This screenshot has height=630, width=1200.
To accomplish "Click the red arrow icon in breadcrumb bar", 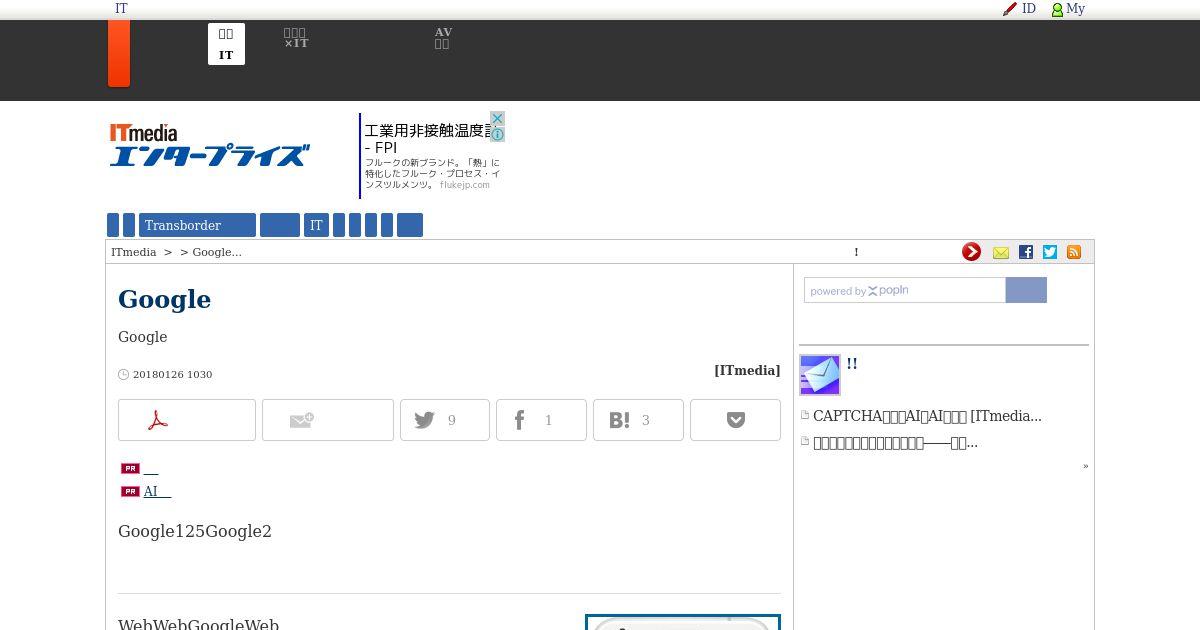I will point(971,252).
